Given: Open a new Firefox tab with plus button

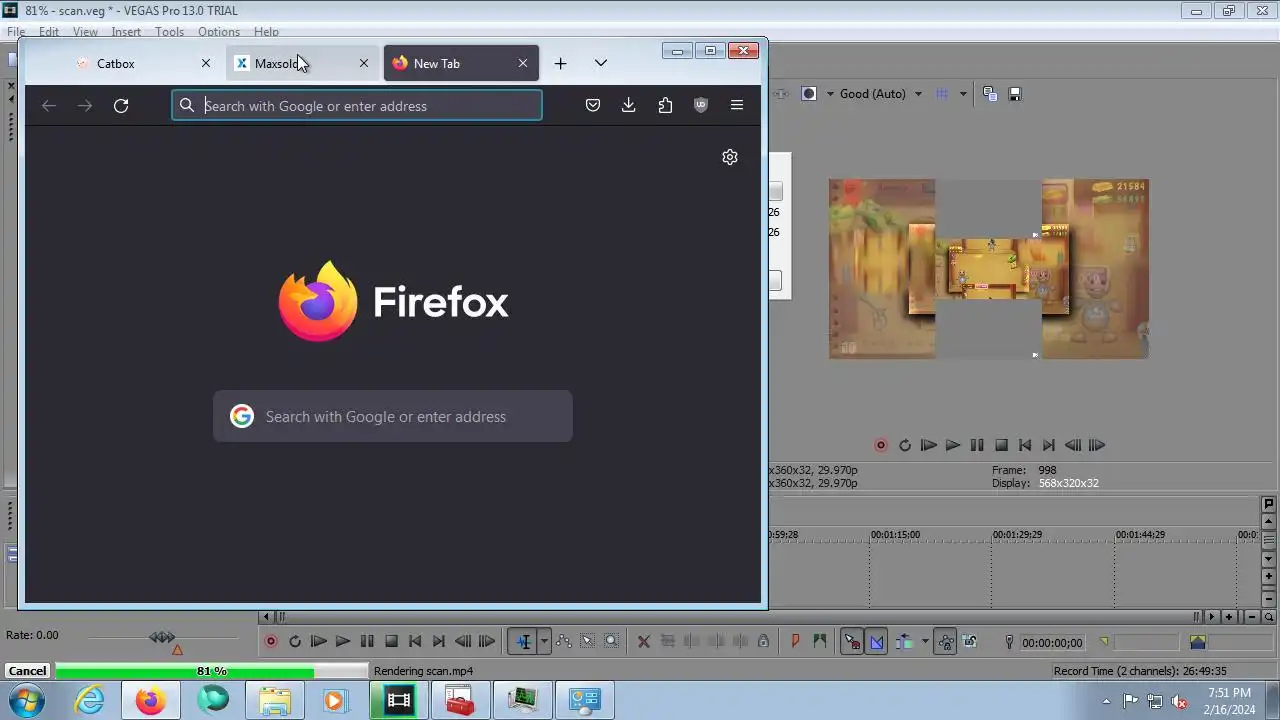Looking at the screenshot, I should tap(560, 63).
